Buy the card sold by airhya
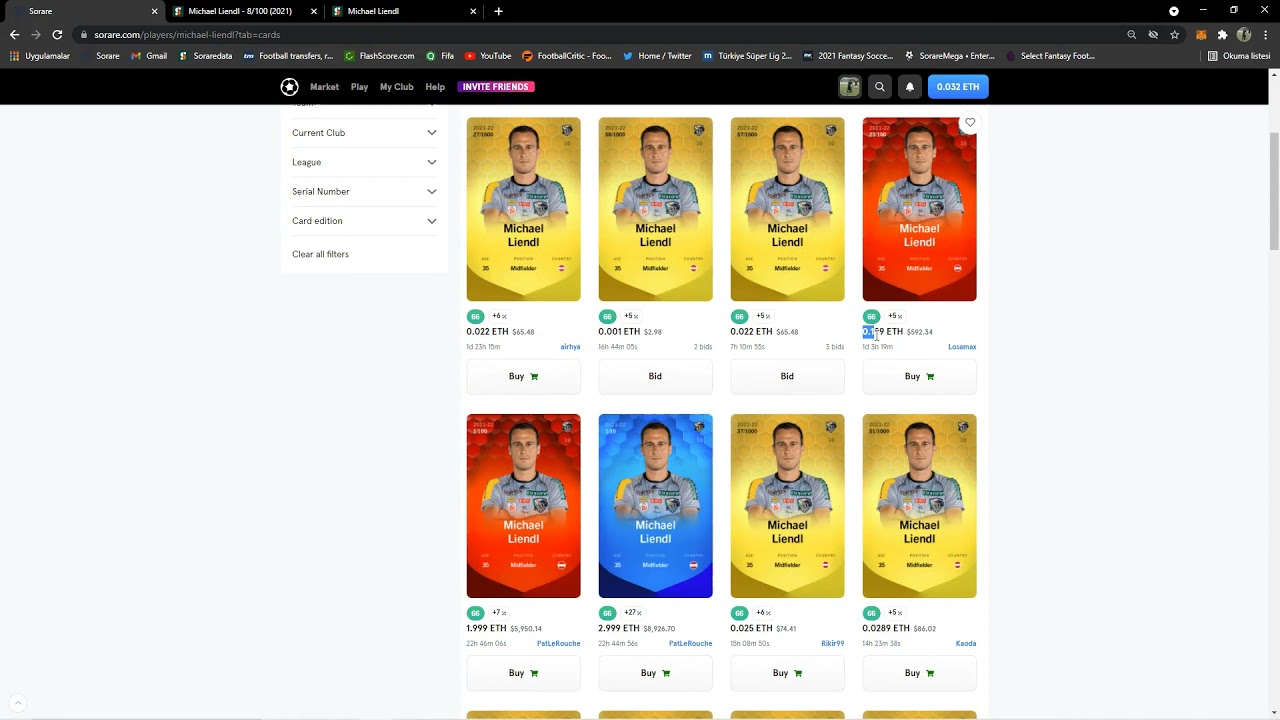 tap(523, 376)
